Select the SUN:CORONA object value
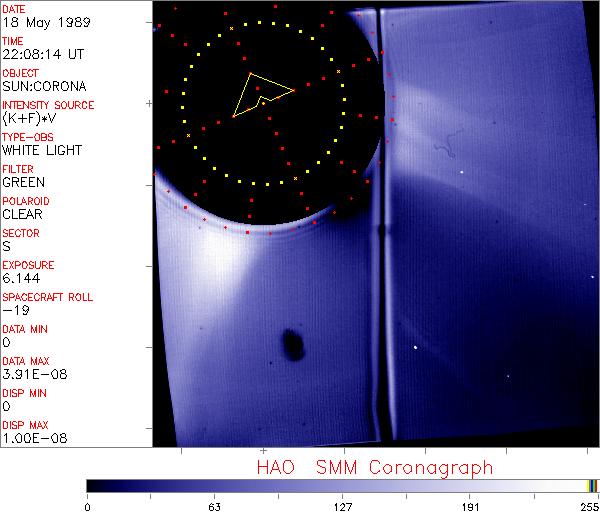The height and width of the screenshot is (512, 600). click(45, 86)
